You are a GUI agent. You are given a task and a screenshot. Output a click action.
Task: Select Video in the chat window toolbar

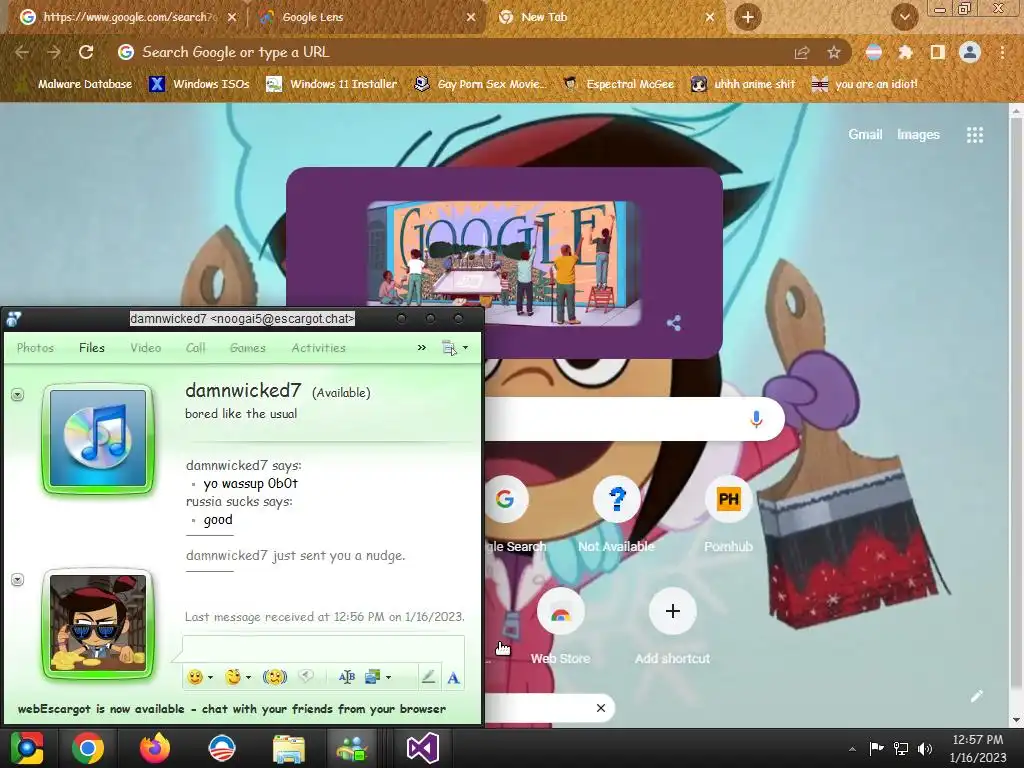[146, 348]
